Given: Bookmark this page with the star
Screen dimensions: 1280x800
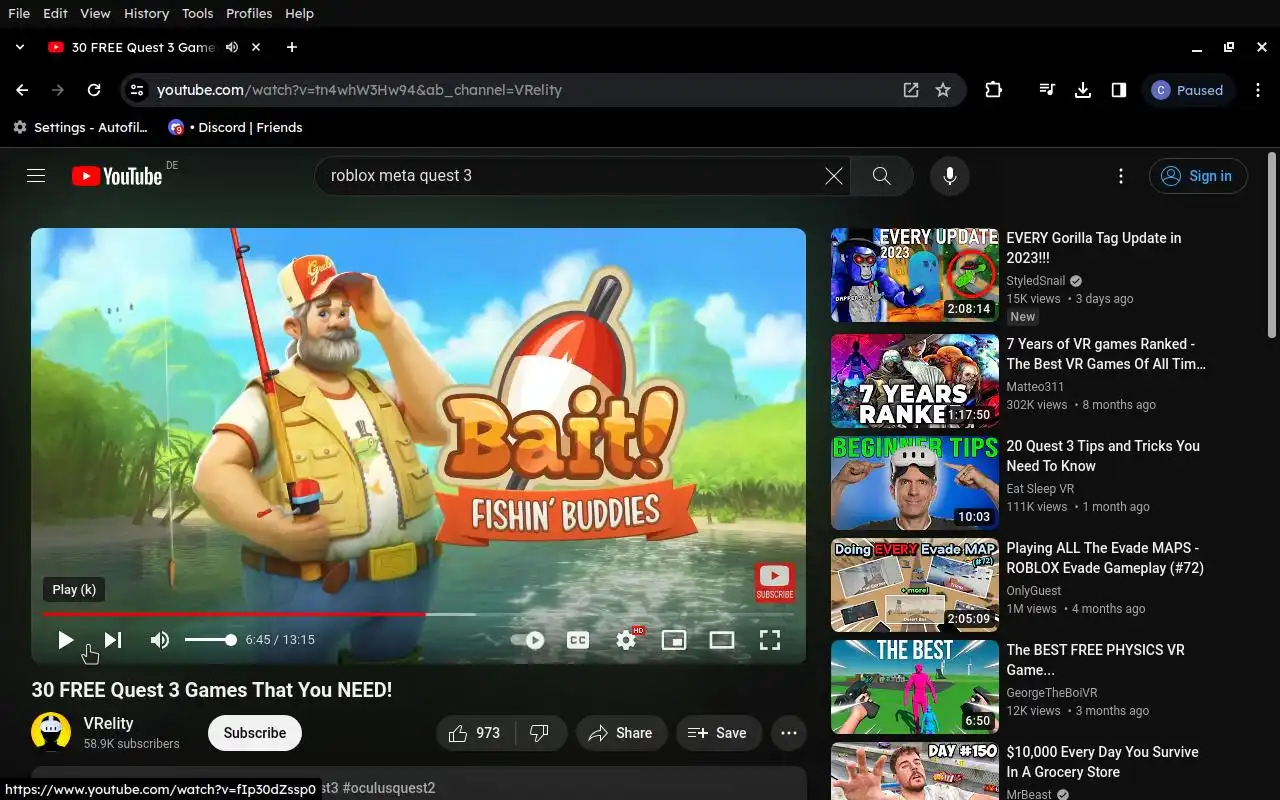Looking at the screenshot, I should pos(943,90).
